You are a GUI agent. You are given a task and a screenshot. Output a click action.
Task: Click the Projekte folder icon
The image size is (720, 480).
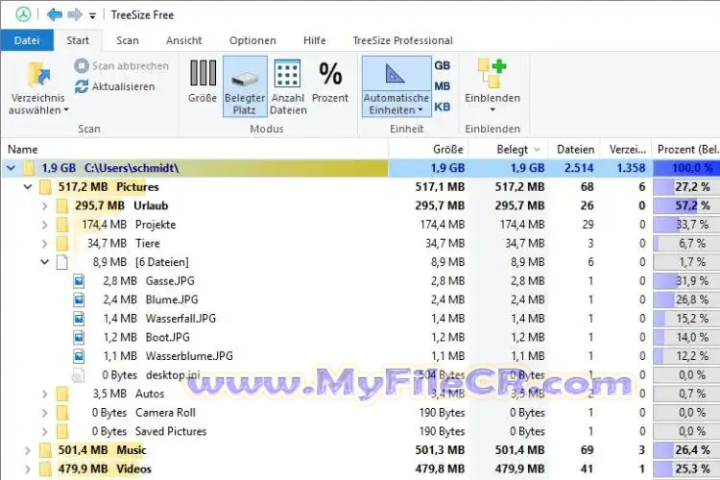(x=62, y=225)
